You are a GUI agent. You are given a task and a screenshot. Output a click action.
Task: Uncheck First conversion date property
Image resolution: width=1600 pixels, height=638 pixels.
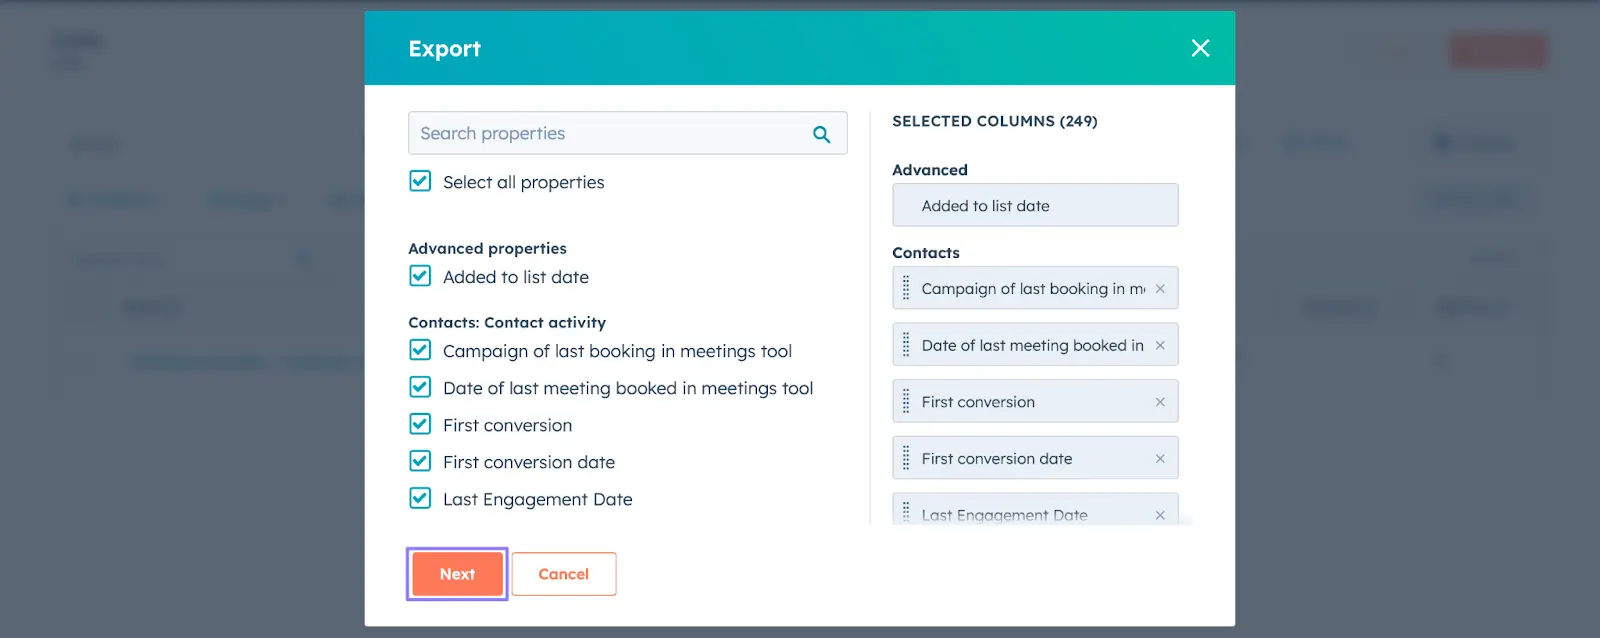point(420,461)
